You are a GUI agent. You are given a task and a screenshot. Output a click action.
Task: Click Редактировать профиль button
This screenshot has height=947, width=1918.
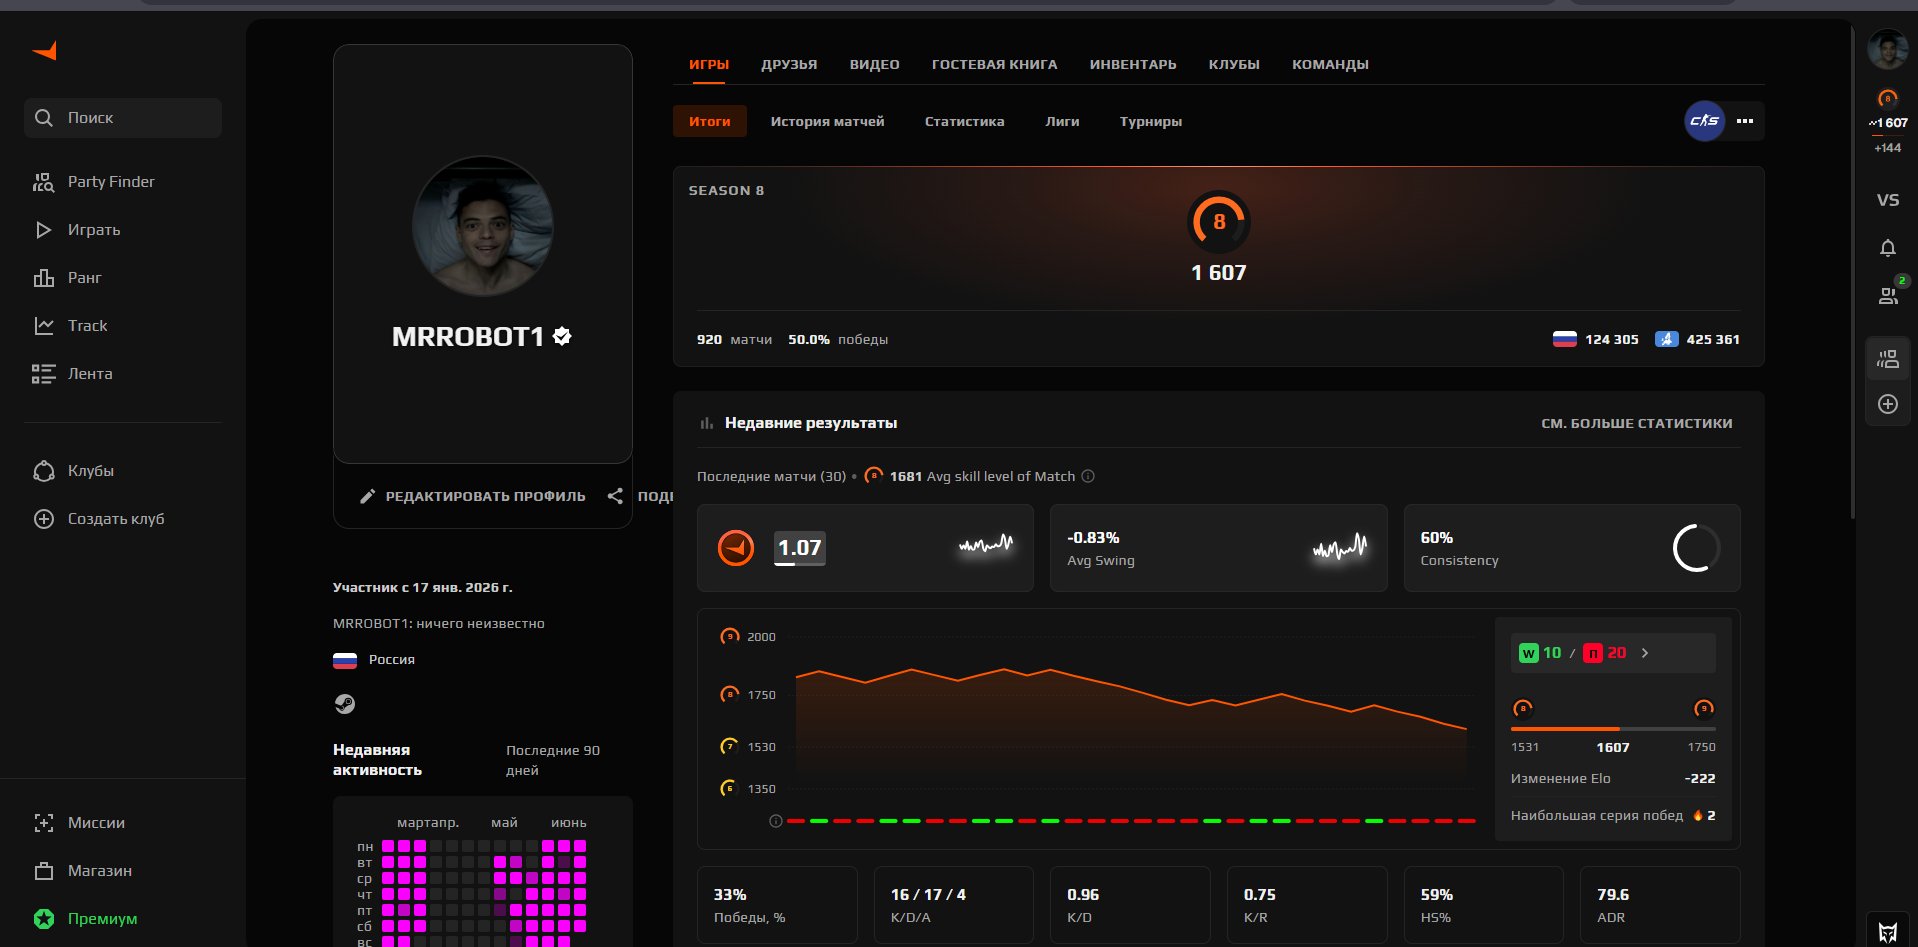473,496
